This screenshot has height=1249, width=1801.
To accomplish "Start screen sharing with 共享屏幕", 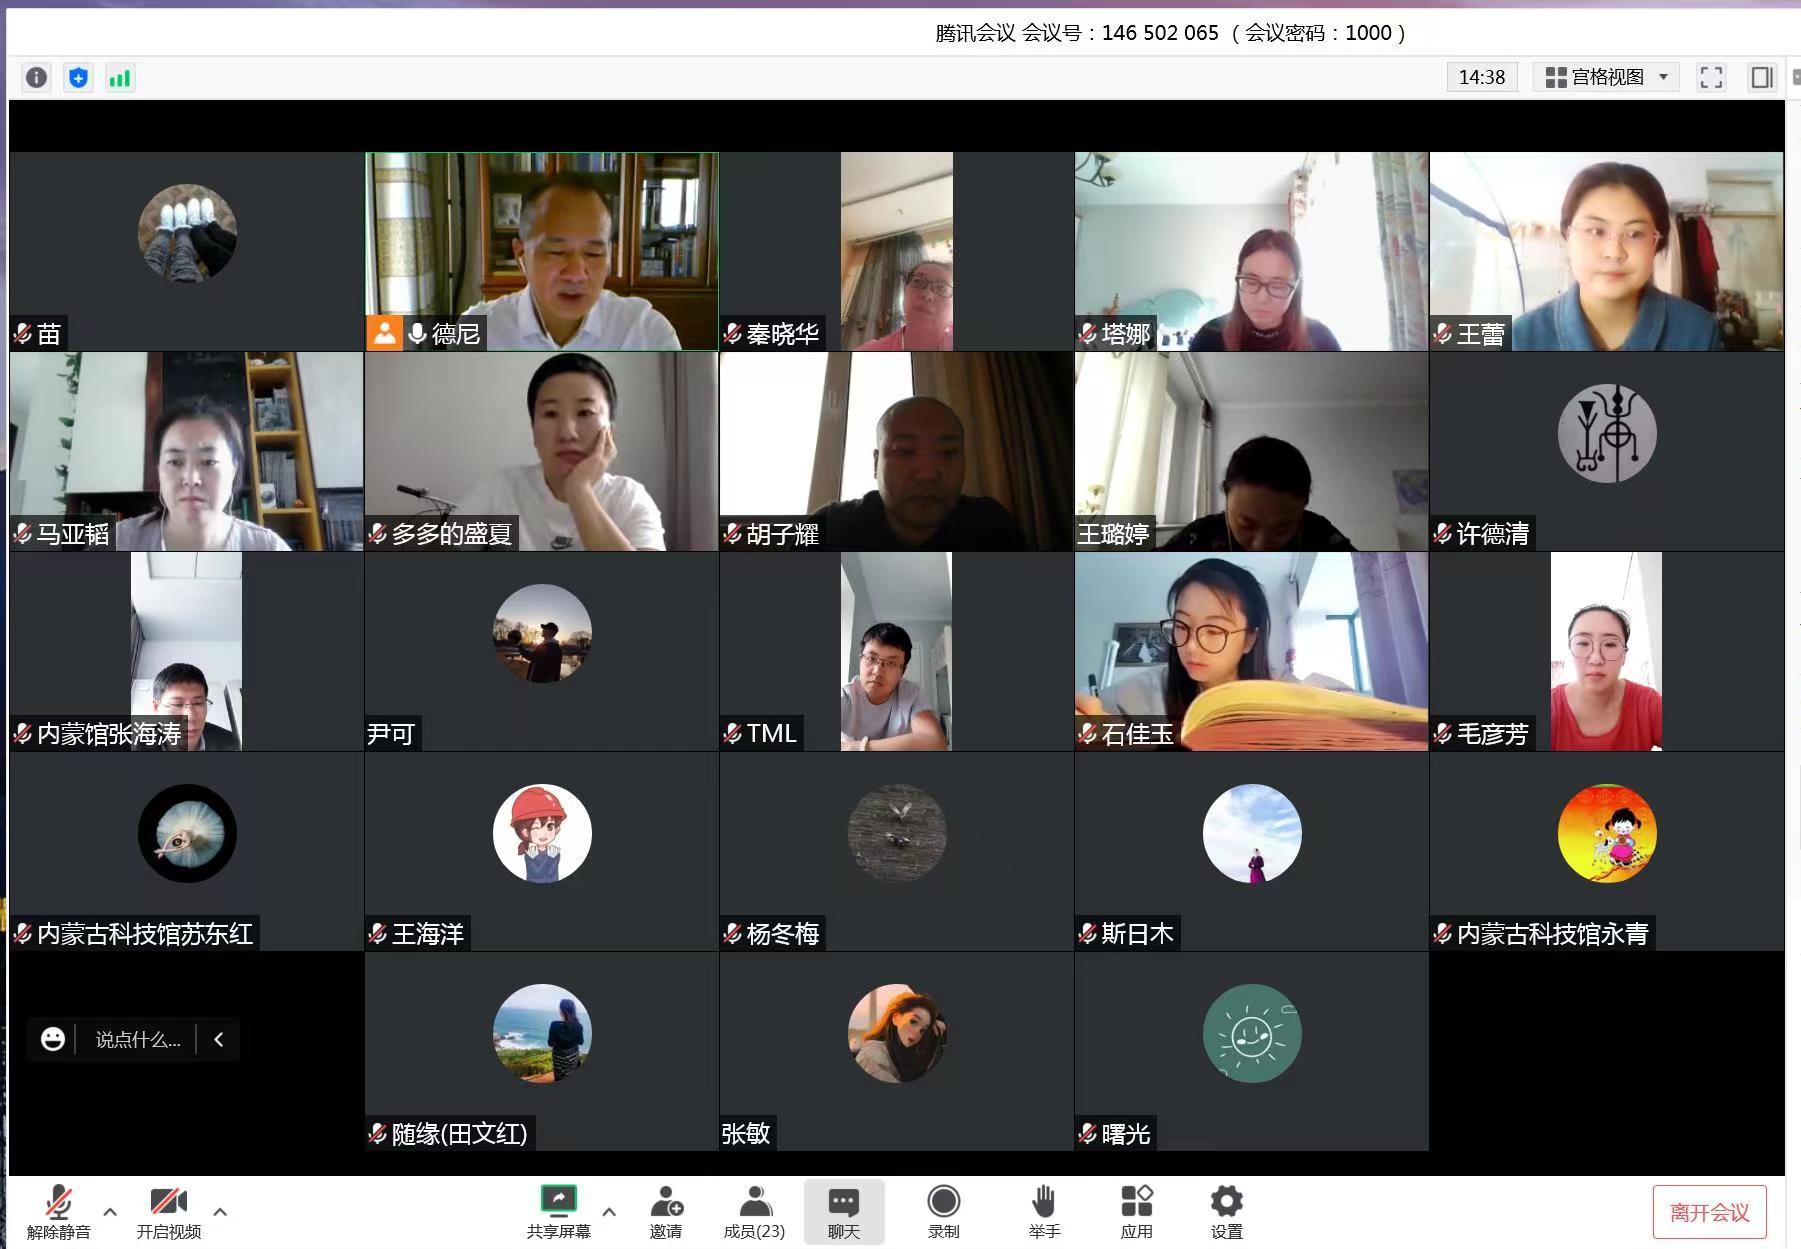I will click(559, 1212).
